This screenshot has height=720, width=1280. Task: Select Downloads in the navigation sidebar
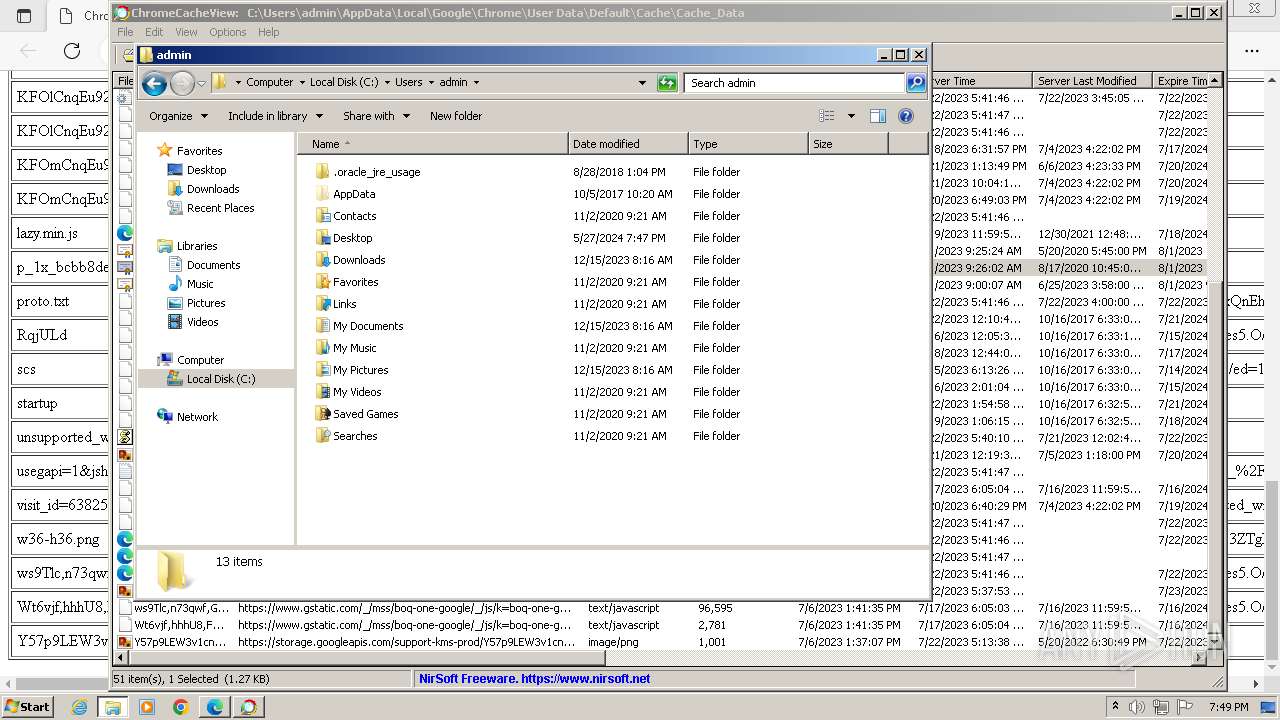click(213, 189)
